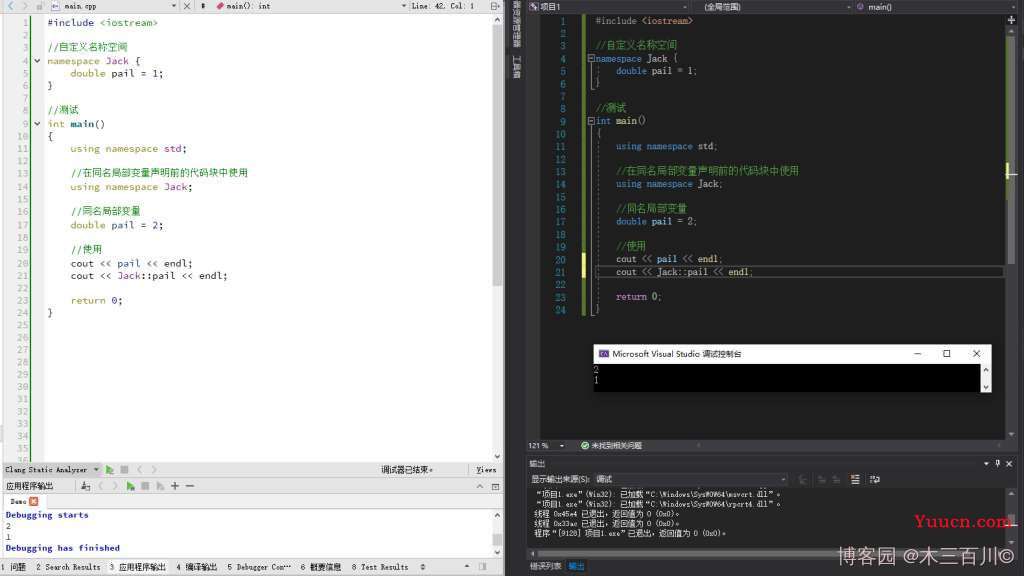Image resolution: width=1024 pixels, height=576 pixels.
Task: Start the Clang Static Analyzer run
Action: click(110, 470)
